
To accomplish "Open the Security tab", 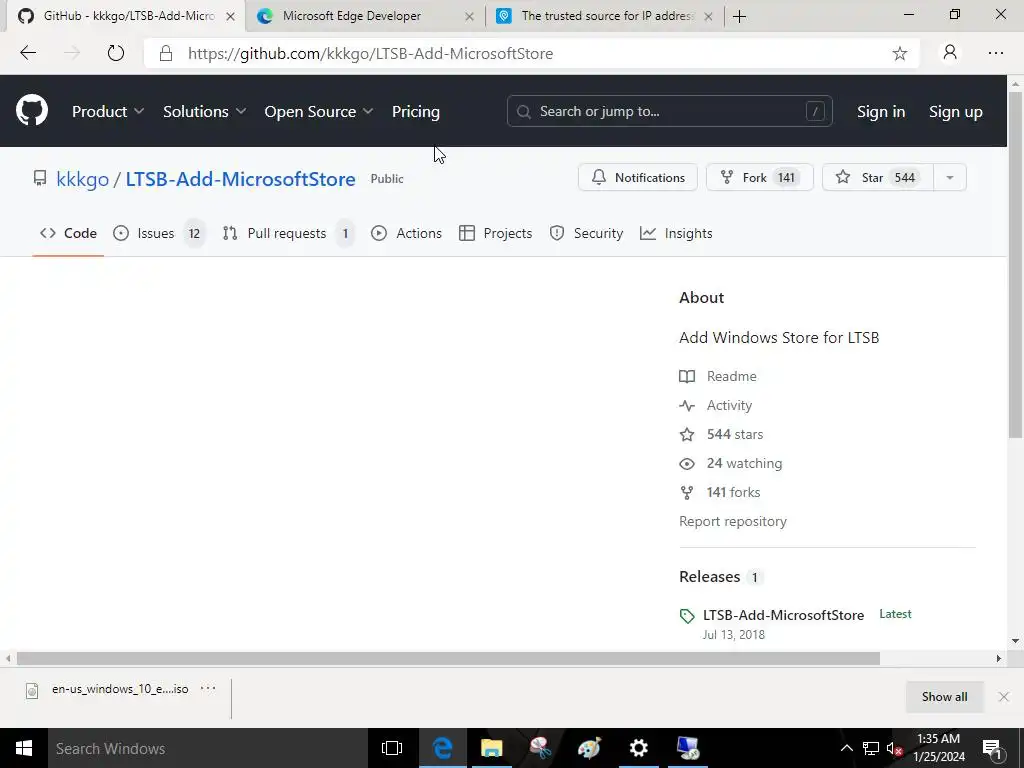I will click(x=586, y=233).
